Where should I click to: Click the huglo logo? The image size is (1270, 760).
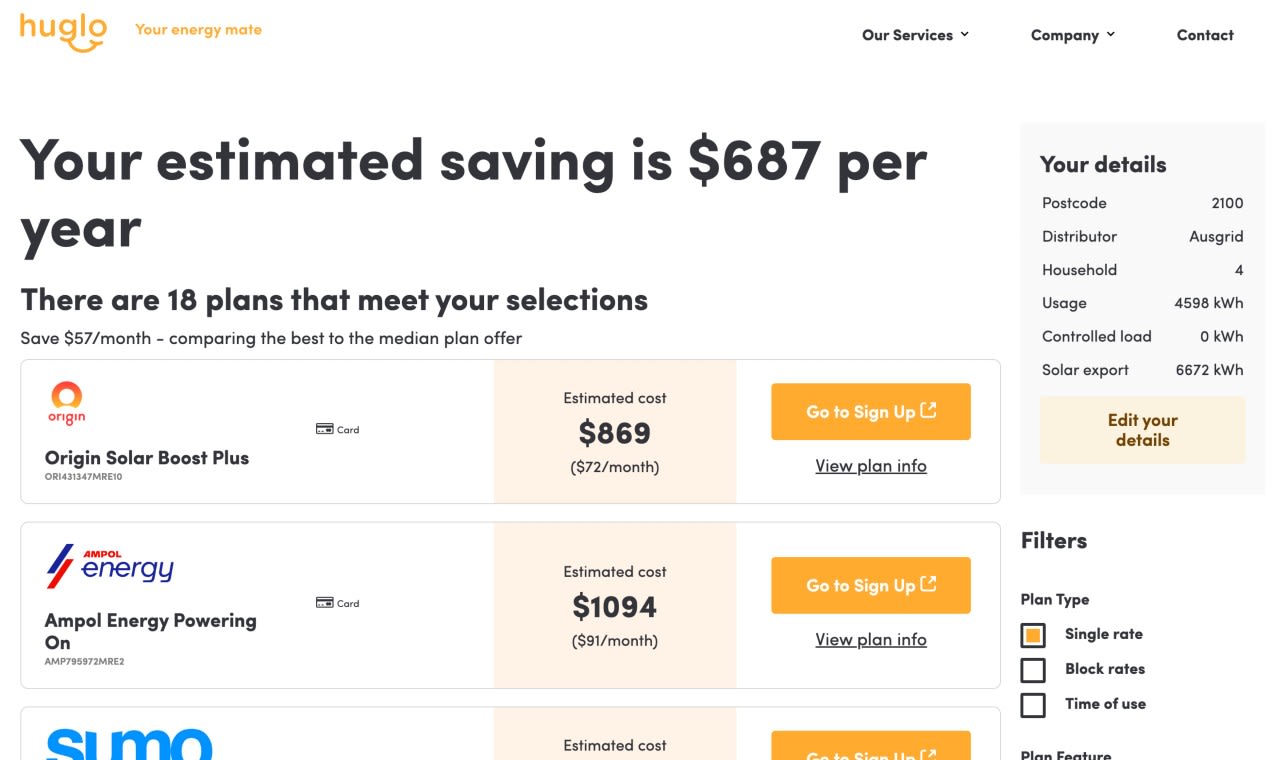point(63,31)
